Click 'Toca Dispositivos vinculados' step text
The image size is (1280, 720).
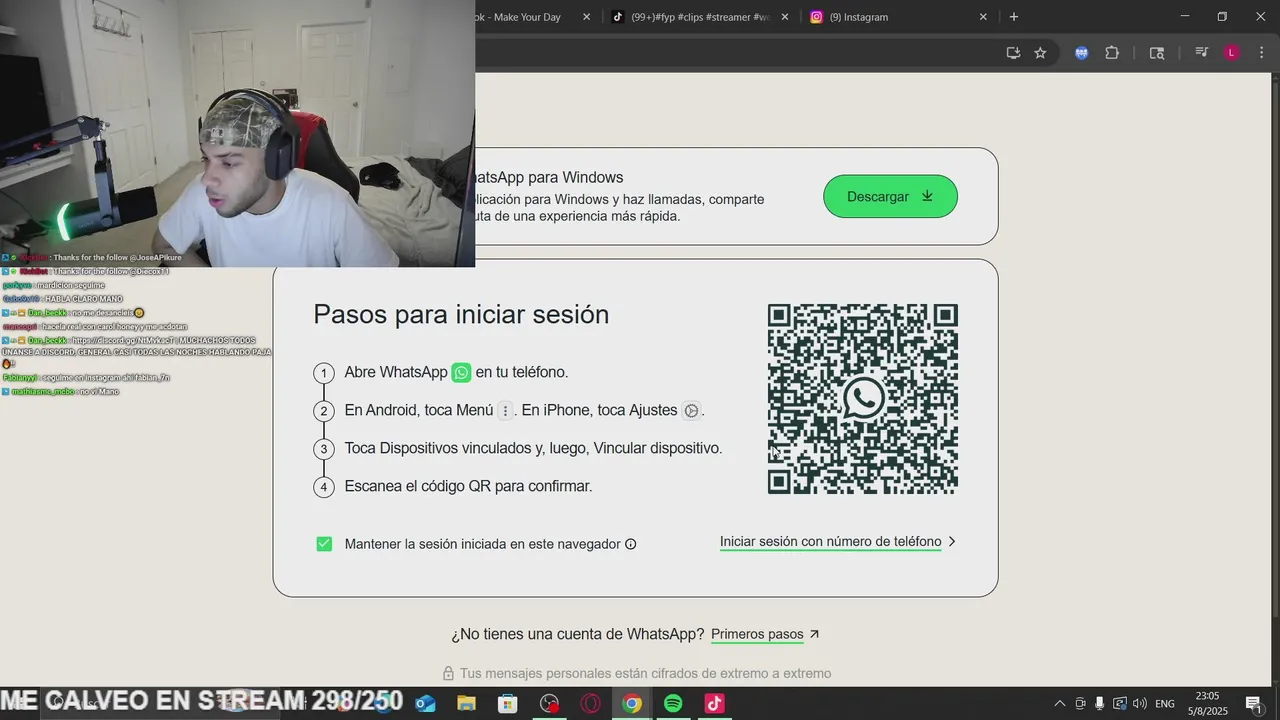click(533, 448)
